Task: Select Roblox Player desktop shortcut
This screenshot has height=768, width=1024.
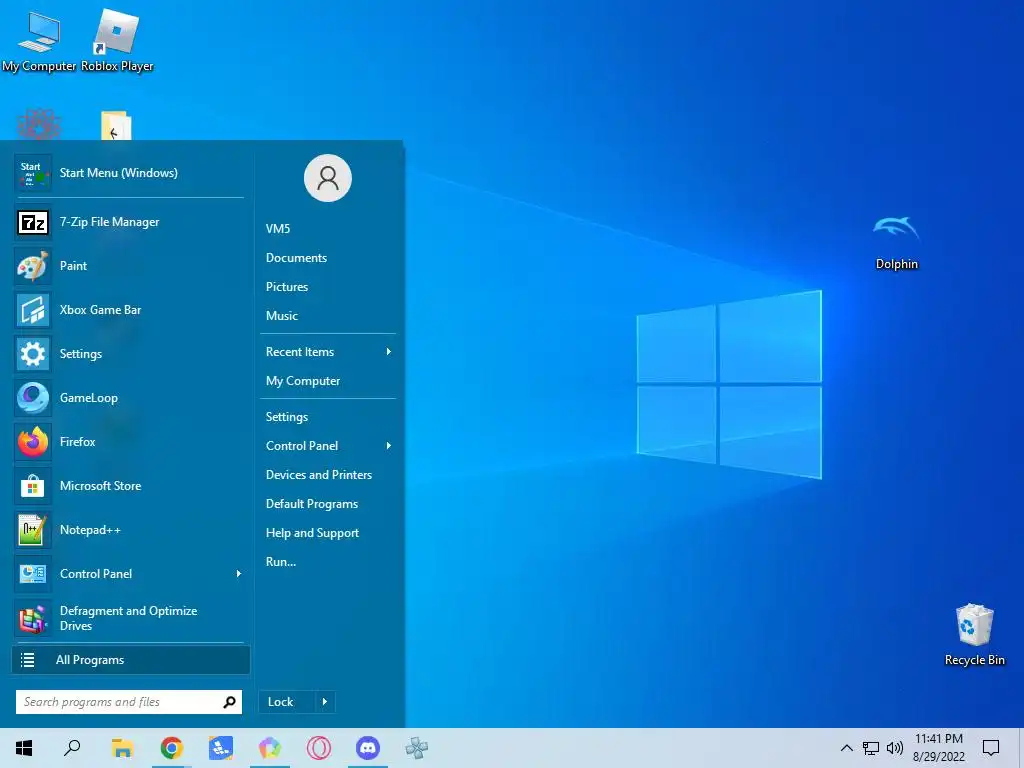Action: click(x=117, y=41)
